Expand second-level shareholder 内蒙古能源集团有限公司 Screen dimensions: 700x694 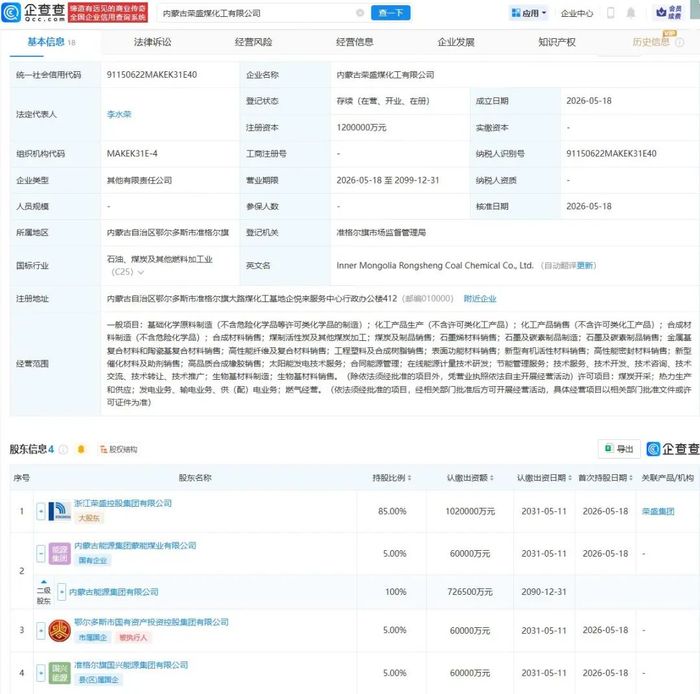(x=62, y=592)
